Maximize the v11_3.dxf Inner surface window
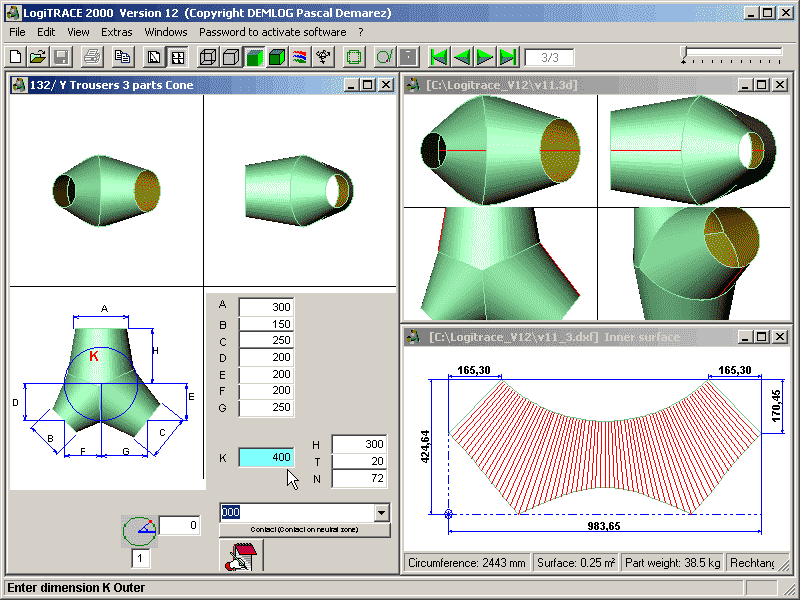800x600 pixels. (761, 337)
